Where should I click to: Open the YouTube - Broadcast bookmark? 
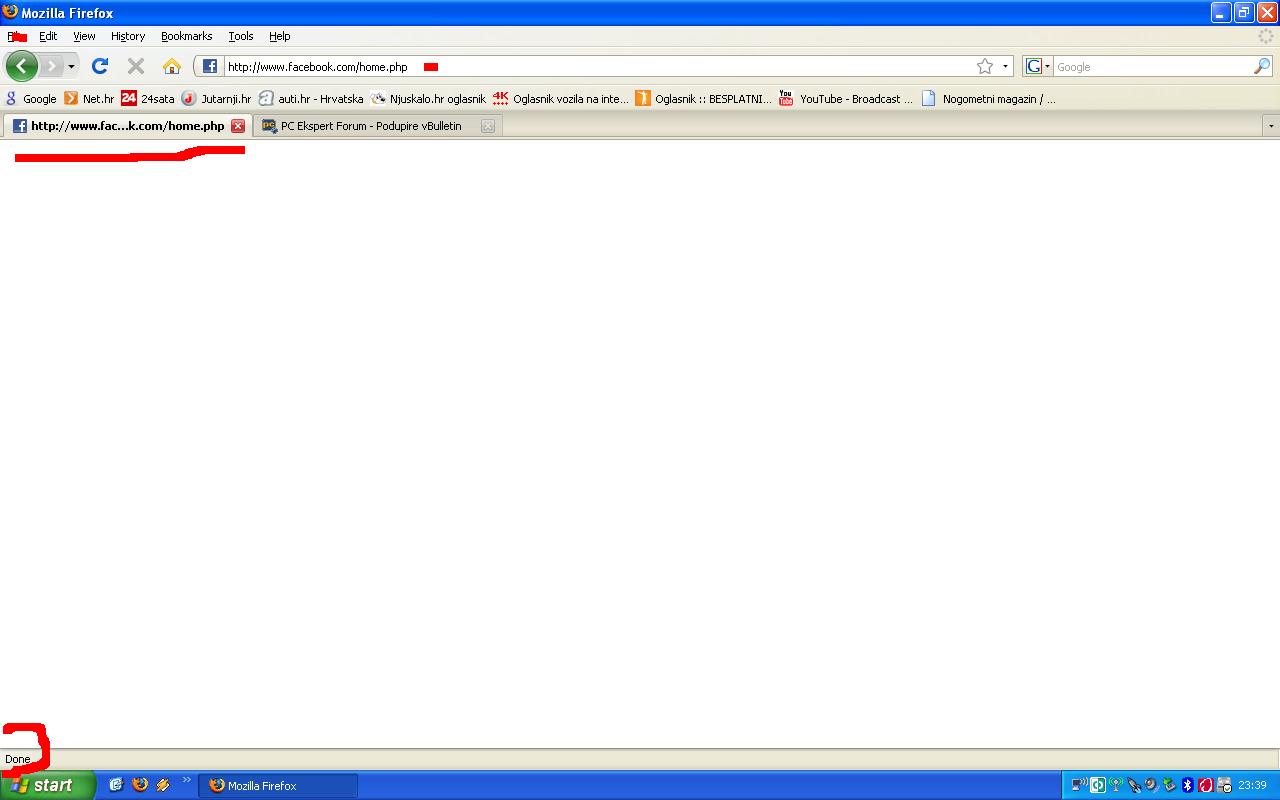click(x=846, y=99)
